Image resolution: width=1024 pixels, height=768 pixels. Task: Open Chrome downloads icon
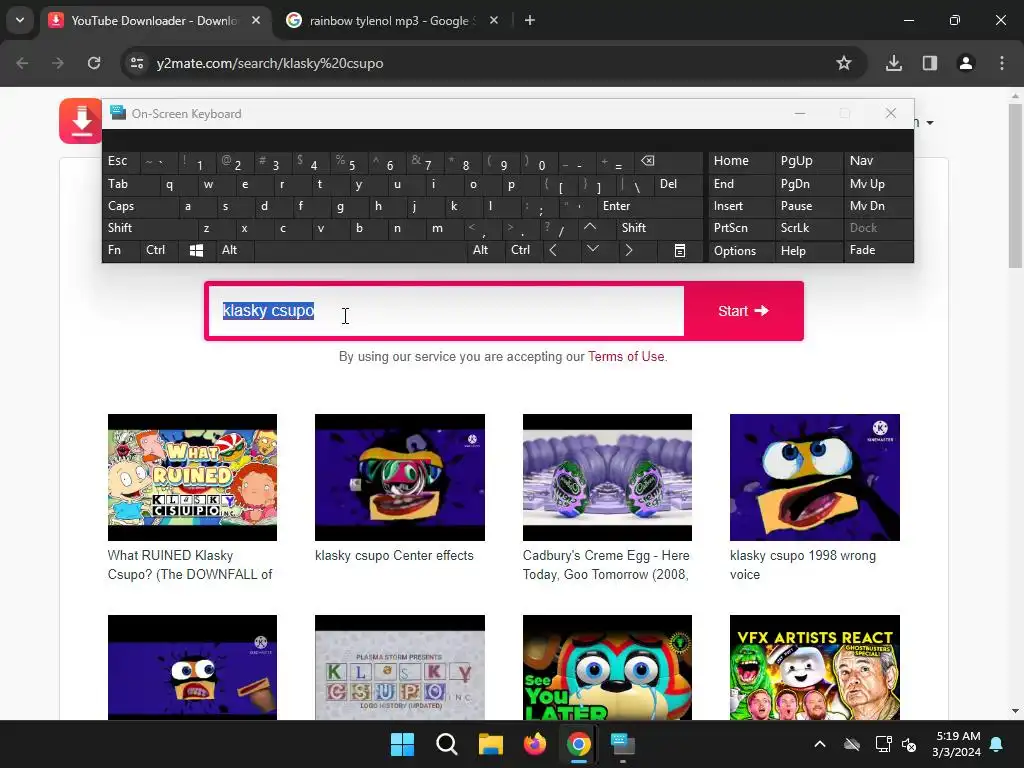point(894,63)
